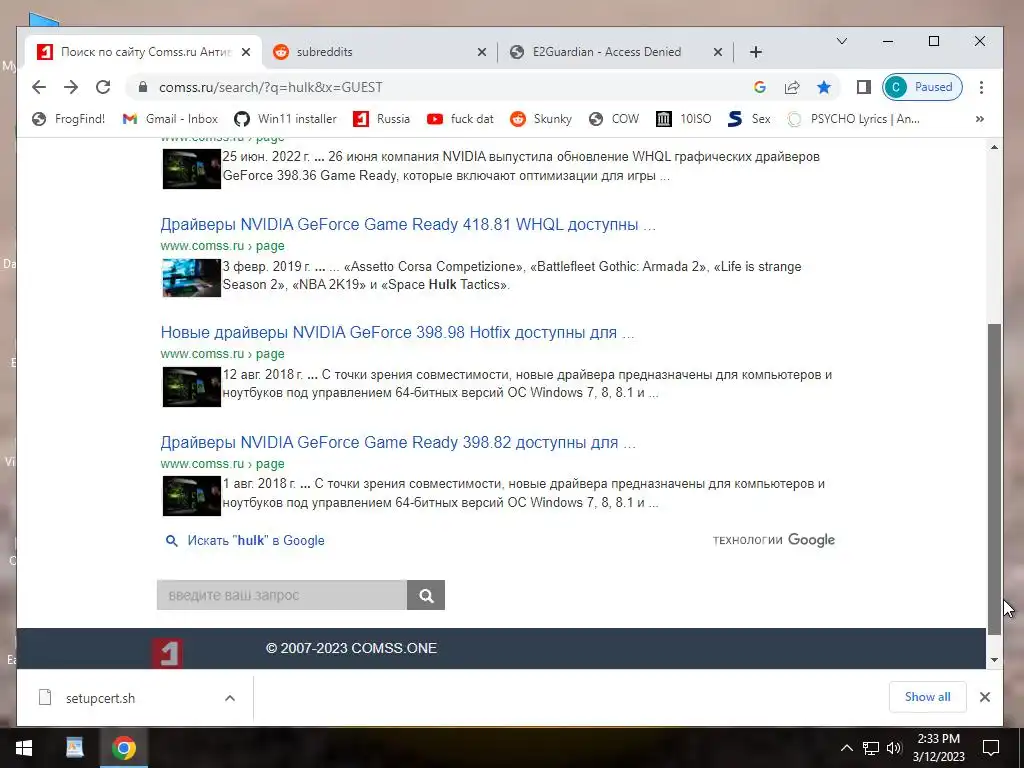Open the volume speaker tray icon
The height and width of the screenshot is (768, 1024).
coord(894,748)
